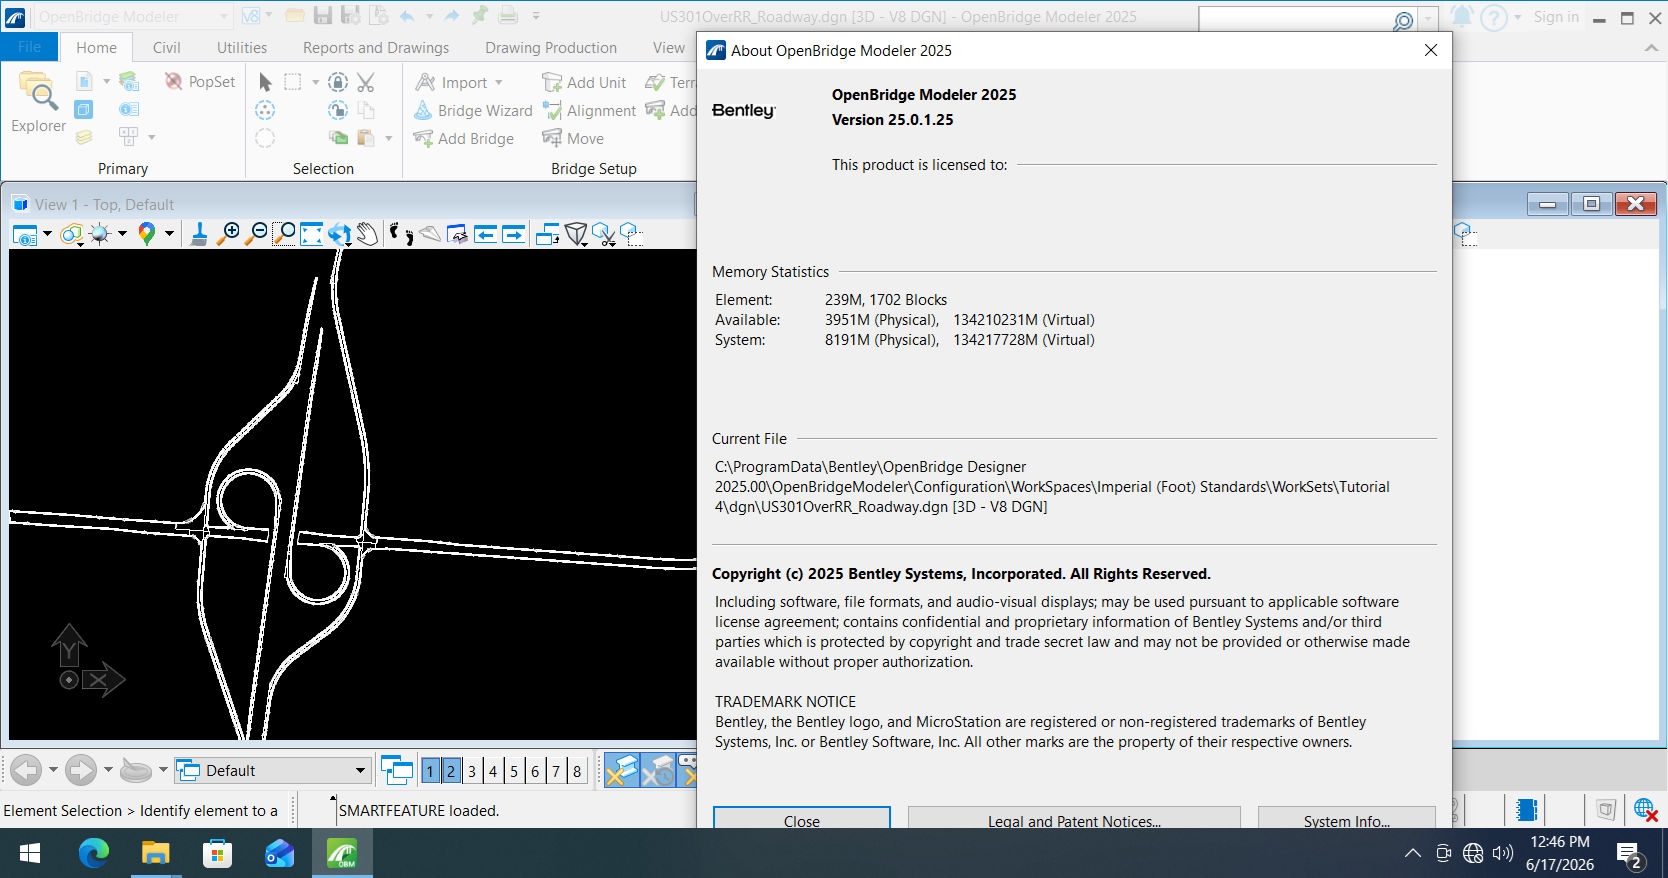
Task: Expand the map background dropdown arrow
Action: click(169, 234)
